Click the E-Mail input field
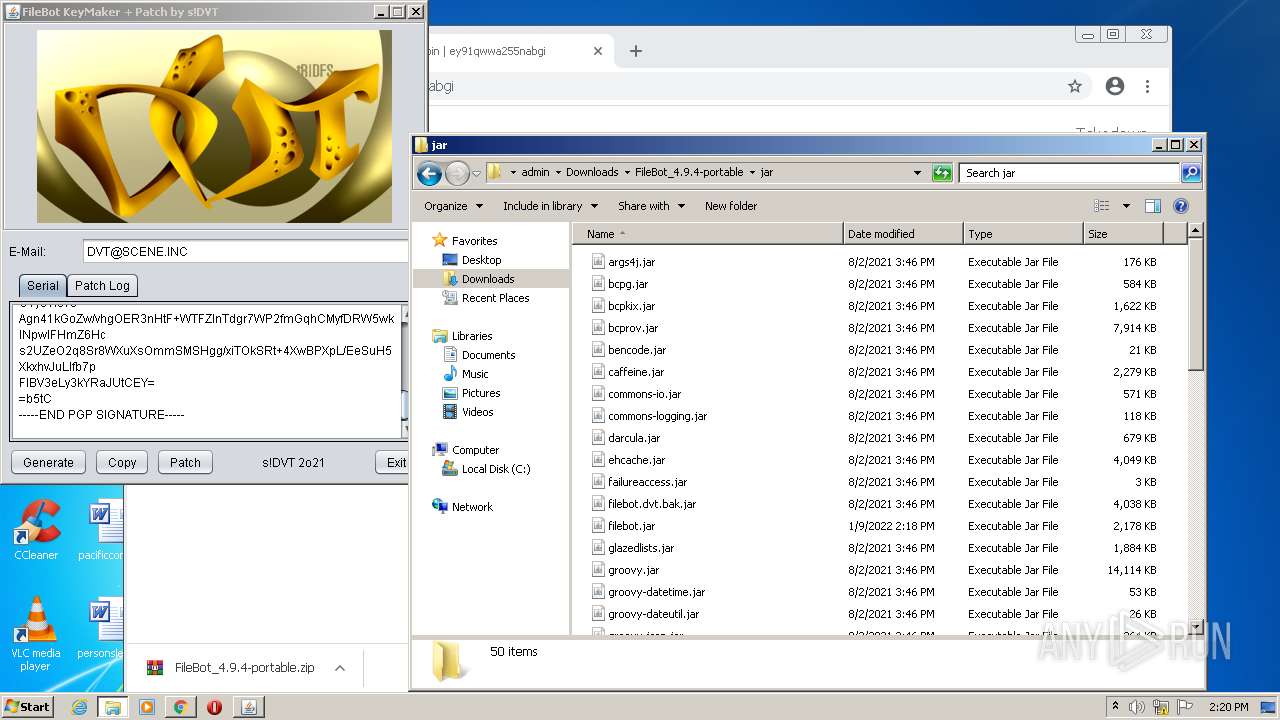Viewport: 1280px width, 720px height. [246, 252]
